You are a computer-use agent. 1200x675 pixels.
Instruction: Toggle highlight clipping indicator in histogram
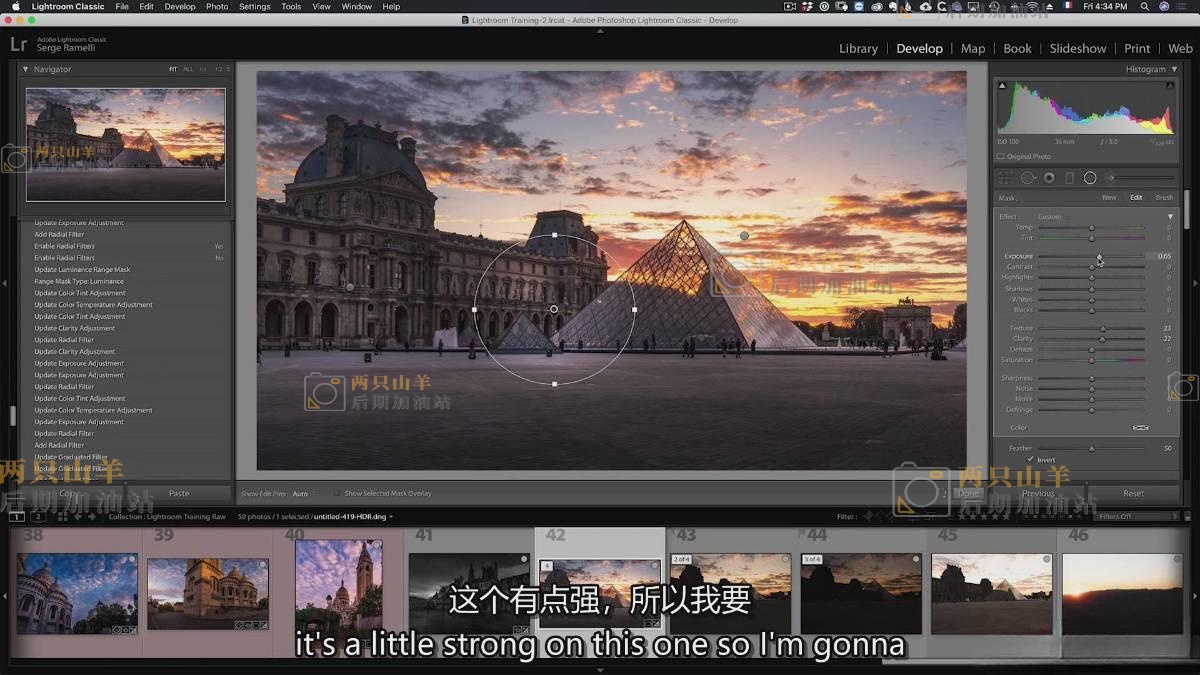[1171, 86]
